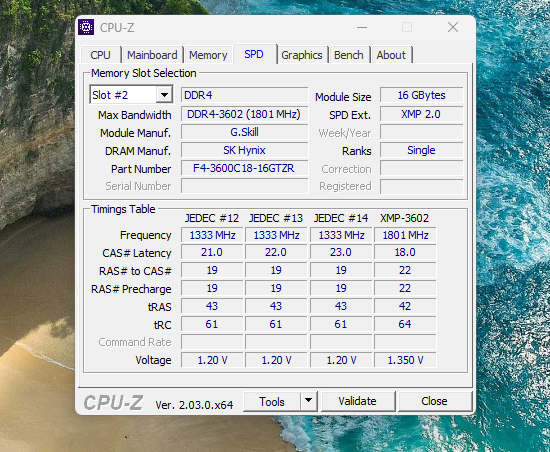
Task: Expand the Slot #2 dropdown arrow
Action: click(164, 95)
